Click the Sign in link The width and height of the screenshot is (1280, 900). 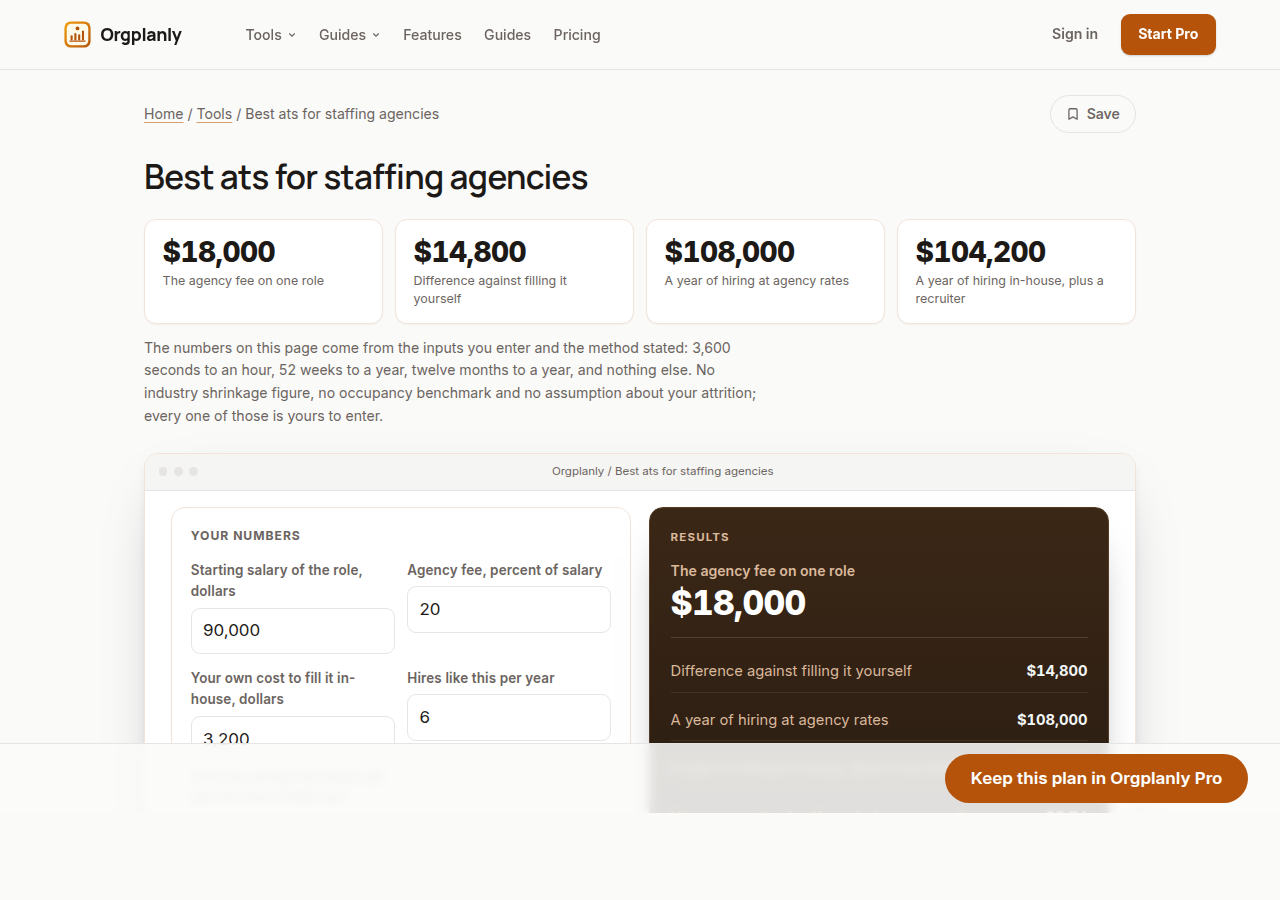(1075, 34)
